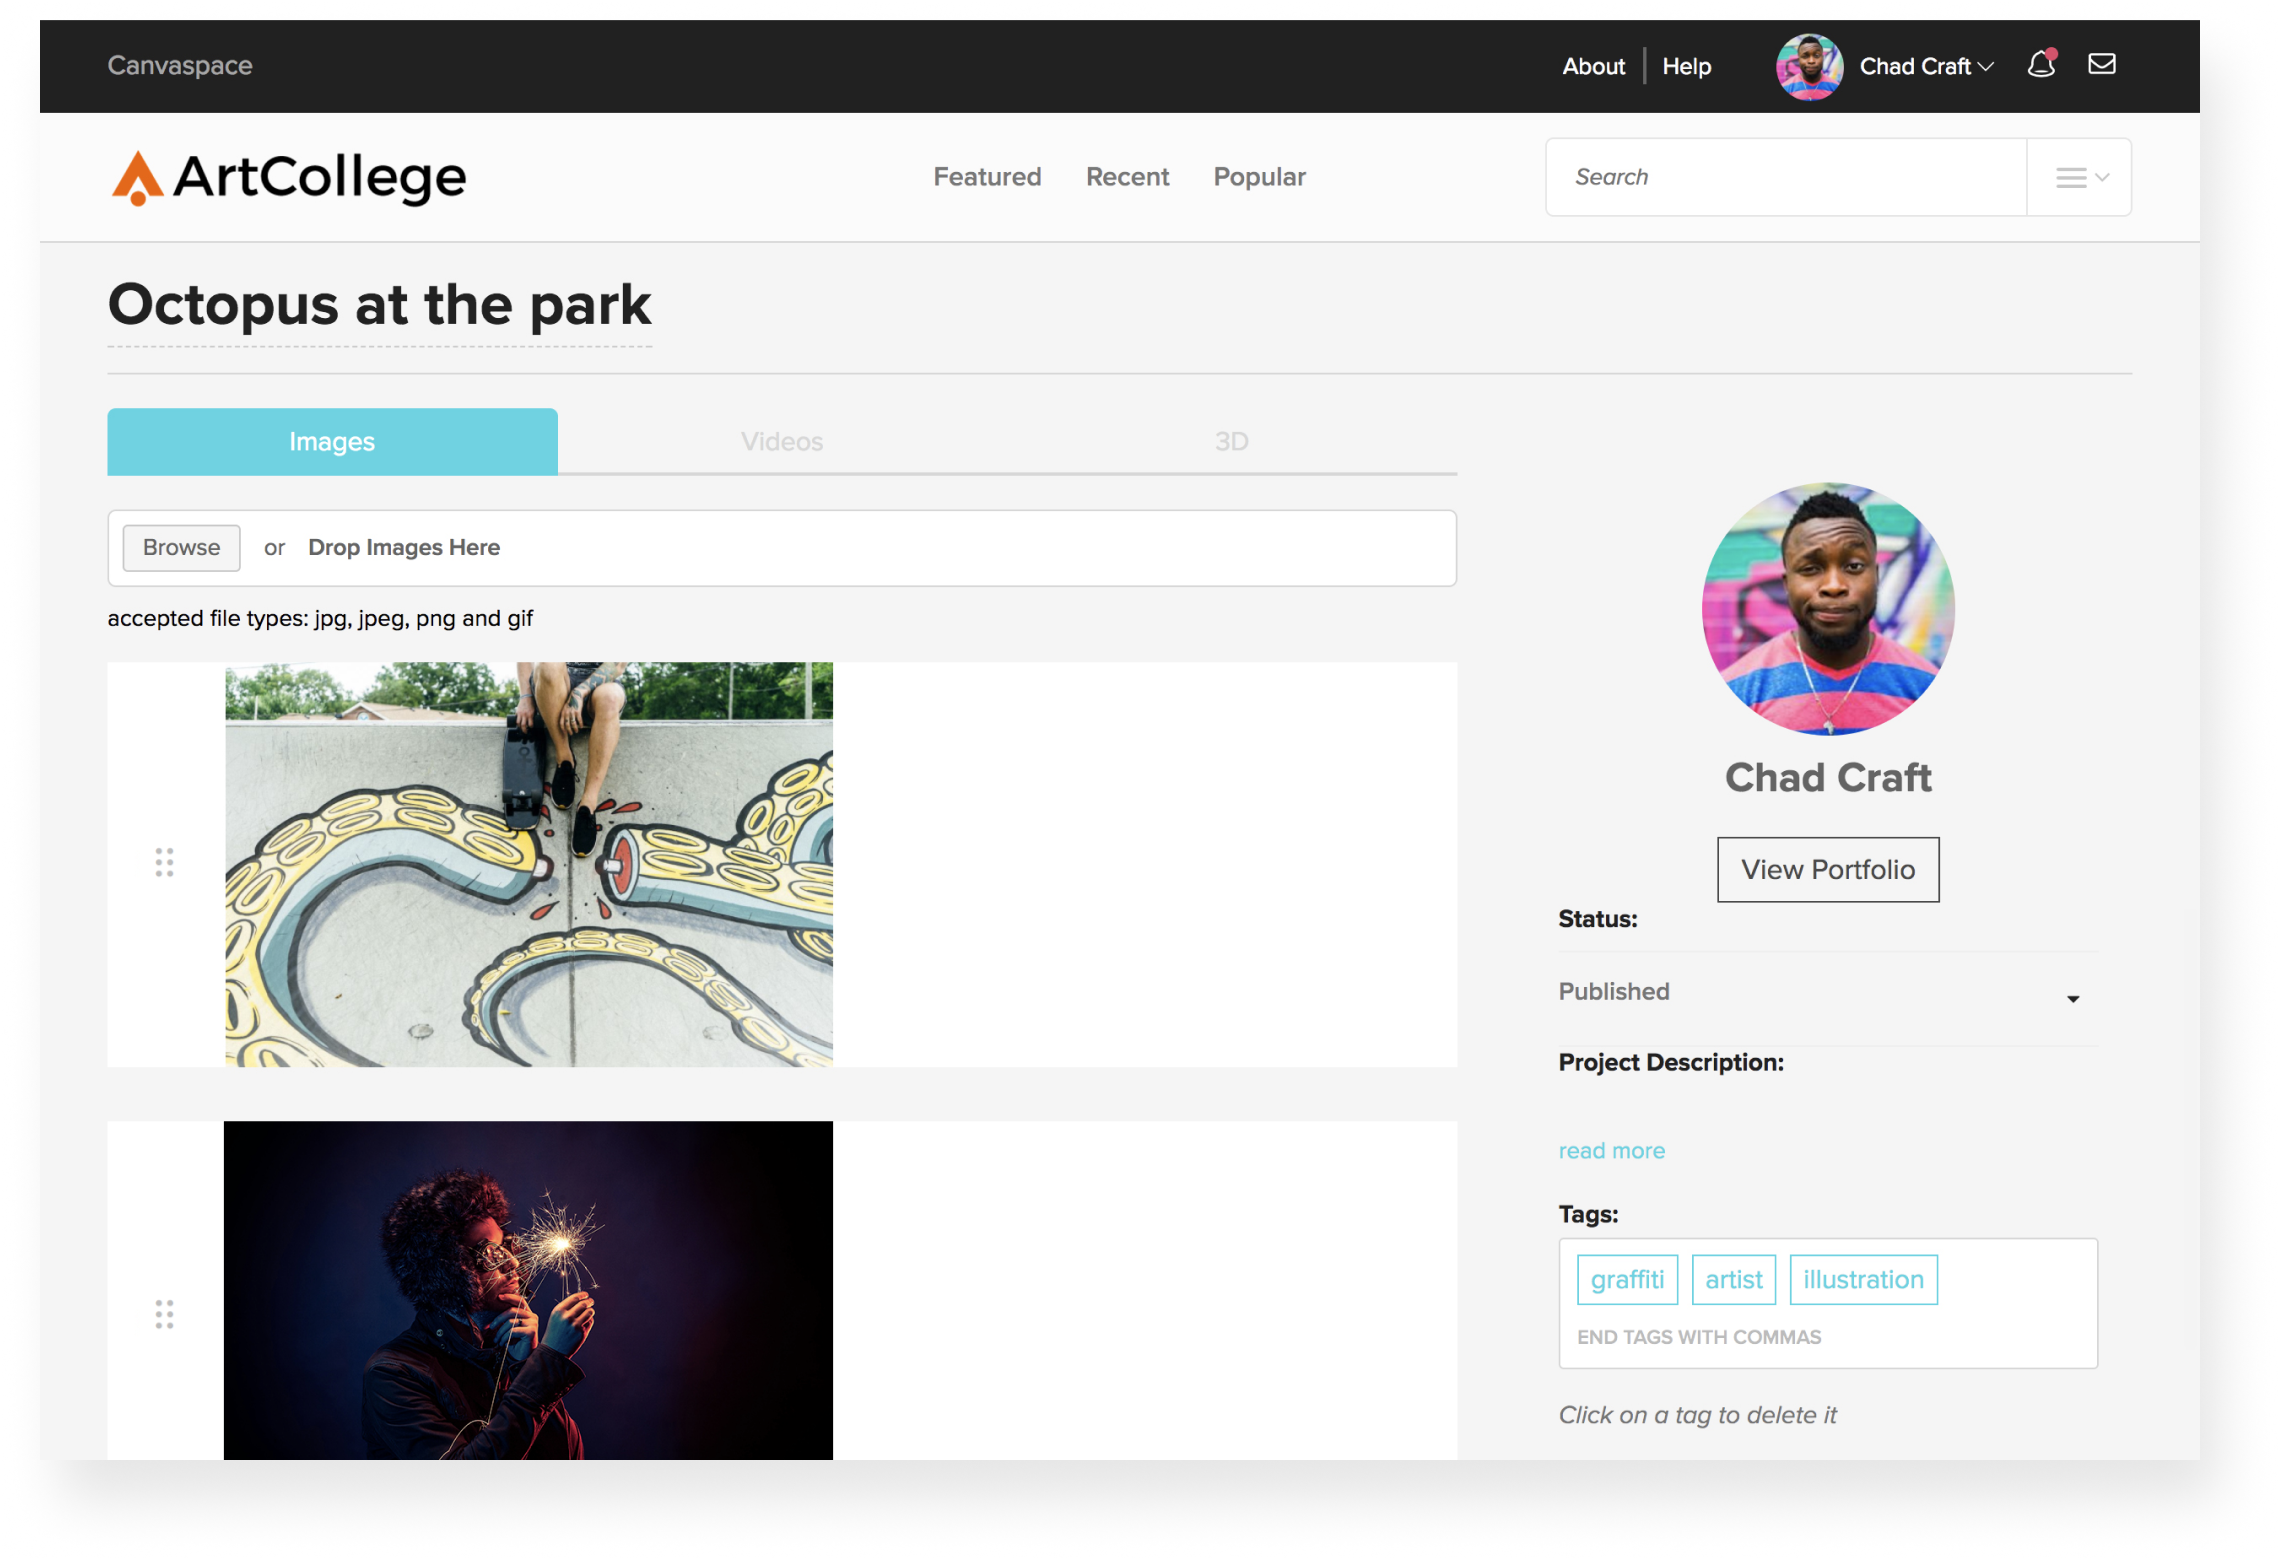Viewport: 2280px width, 1560px height.
Task: Select the sparkler portrait image thumbnail
Action: [528, 1290]
